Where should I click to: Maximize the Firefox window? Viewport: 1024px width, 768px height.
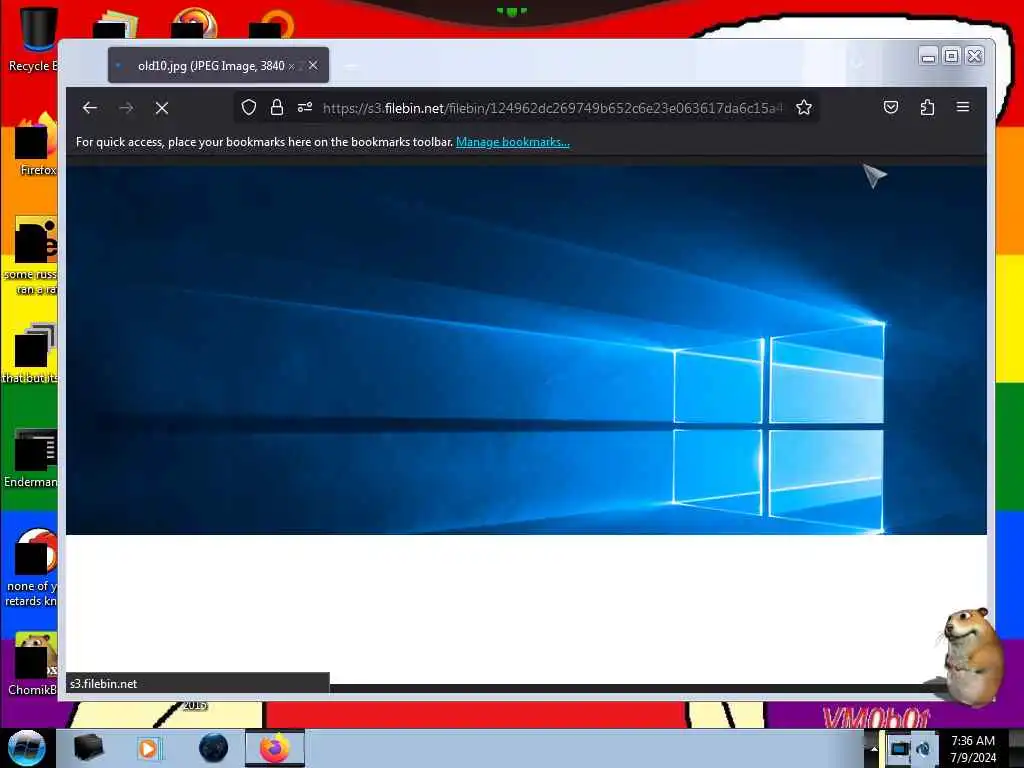point(952,56)
